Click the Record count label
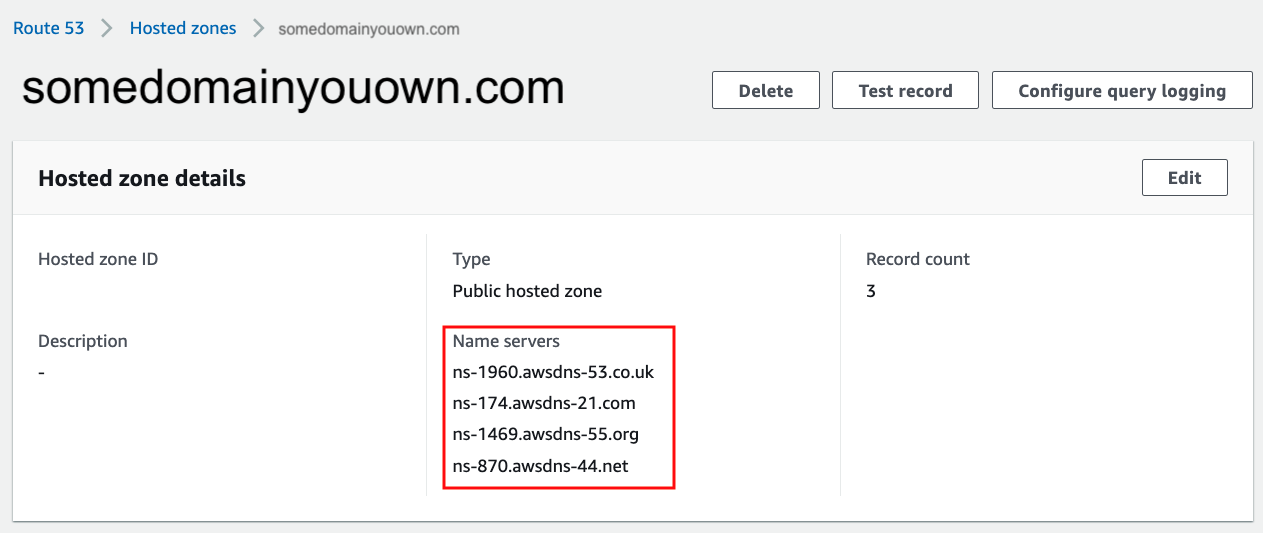This screenshot has height=533, width=1263. 918,259
